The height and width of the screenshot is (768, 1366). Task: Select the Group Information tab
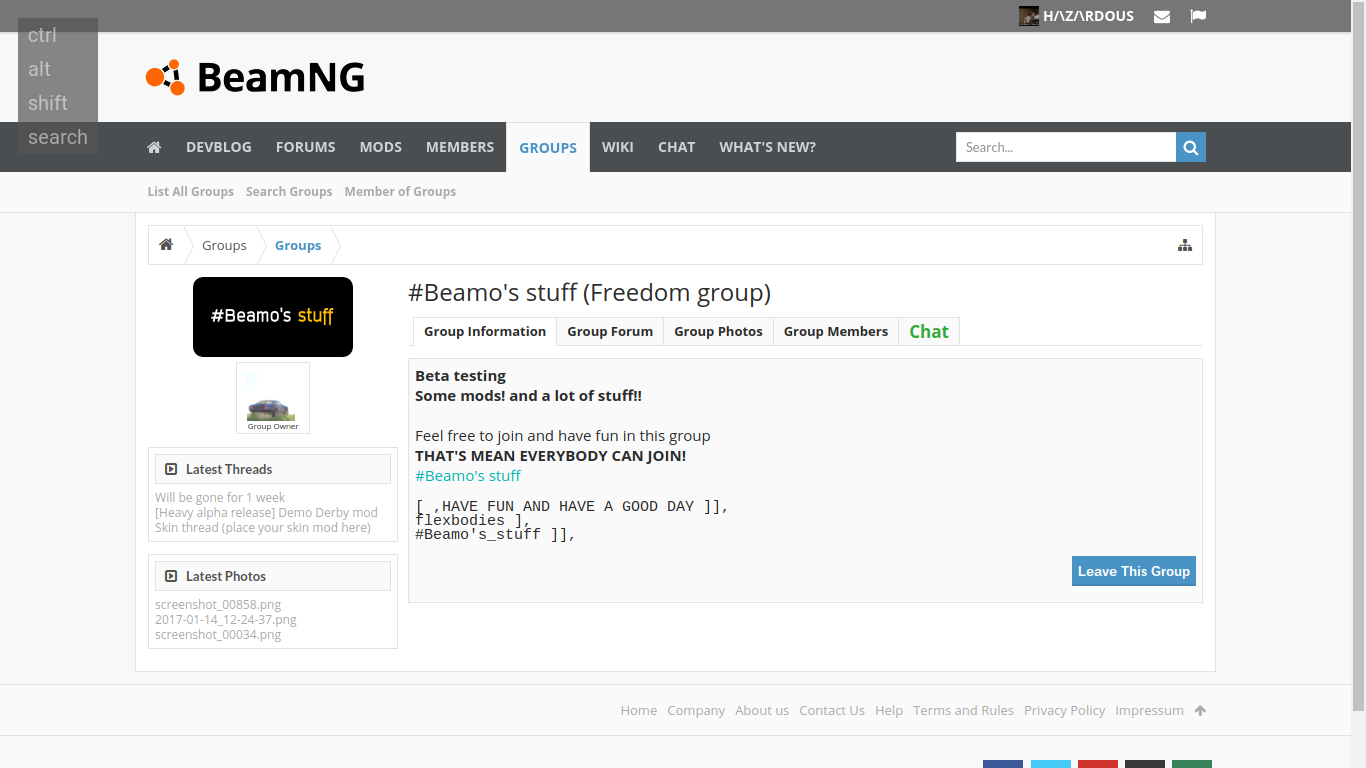tap(485, 331)
